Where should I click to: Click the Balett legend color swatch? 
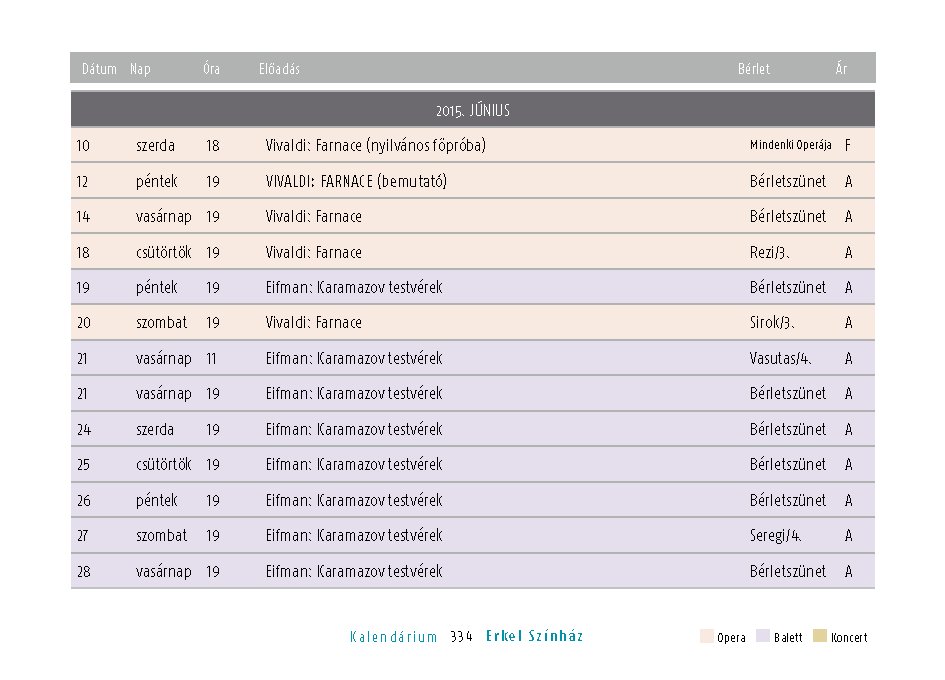pos(763,636)
